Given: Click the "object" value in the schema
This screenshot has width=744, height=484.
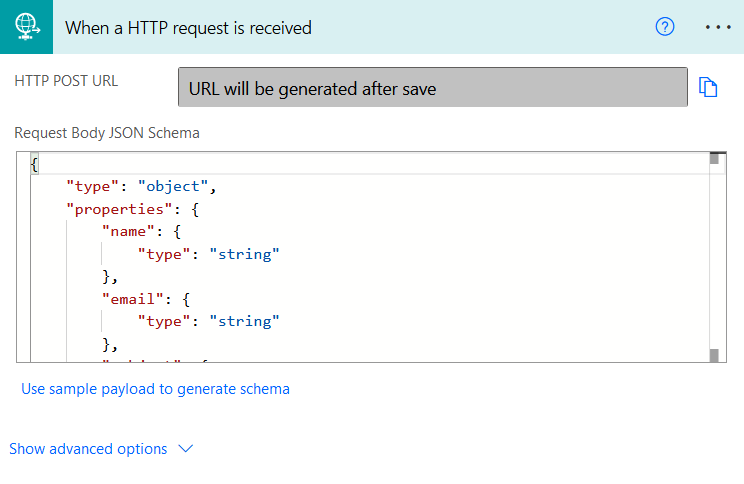Looking at the screenshot, I should 173,186.
